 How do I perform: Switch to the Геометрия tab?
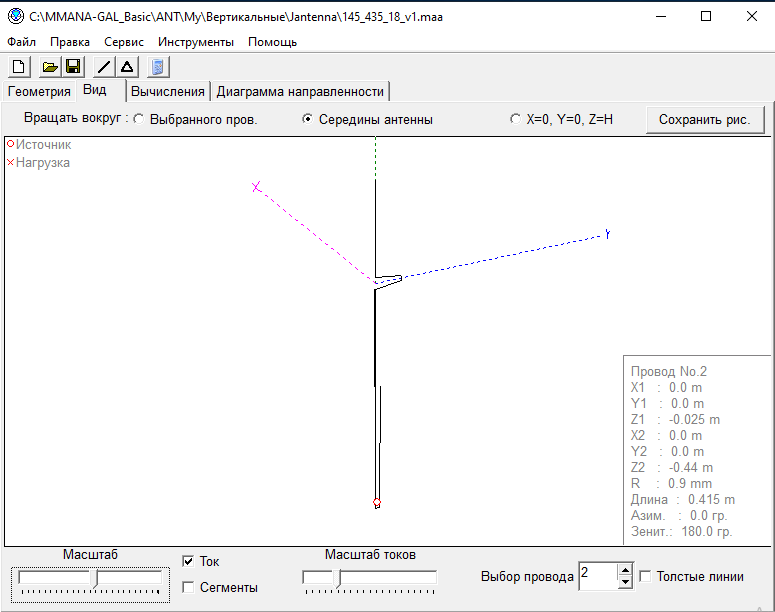tap(39, 91)
